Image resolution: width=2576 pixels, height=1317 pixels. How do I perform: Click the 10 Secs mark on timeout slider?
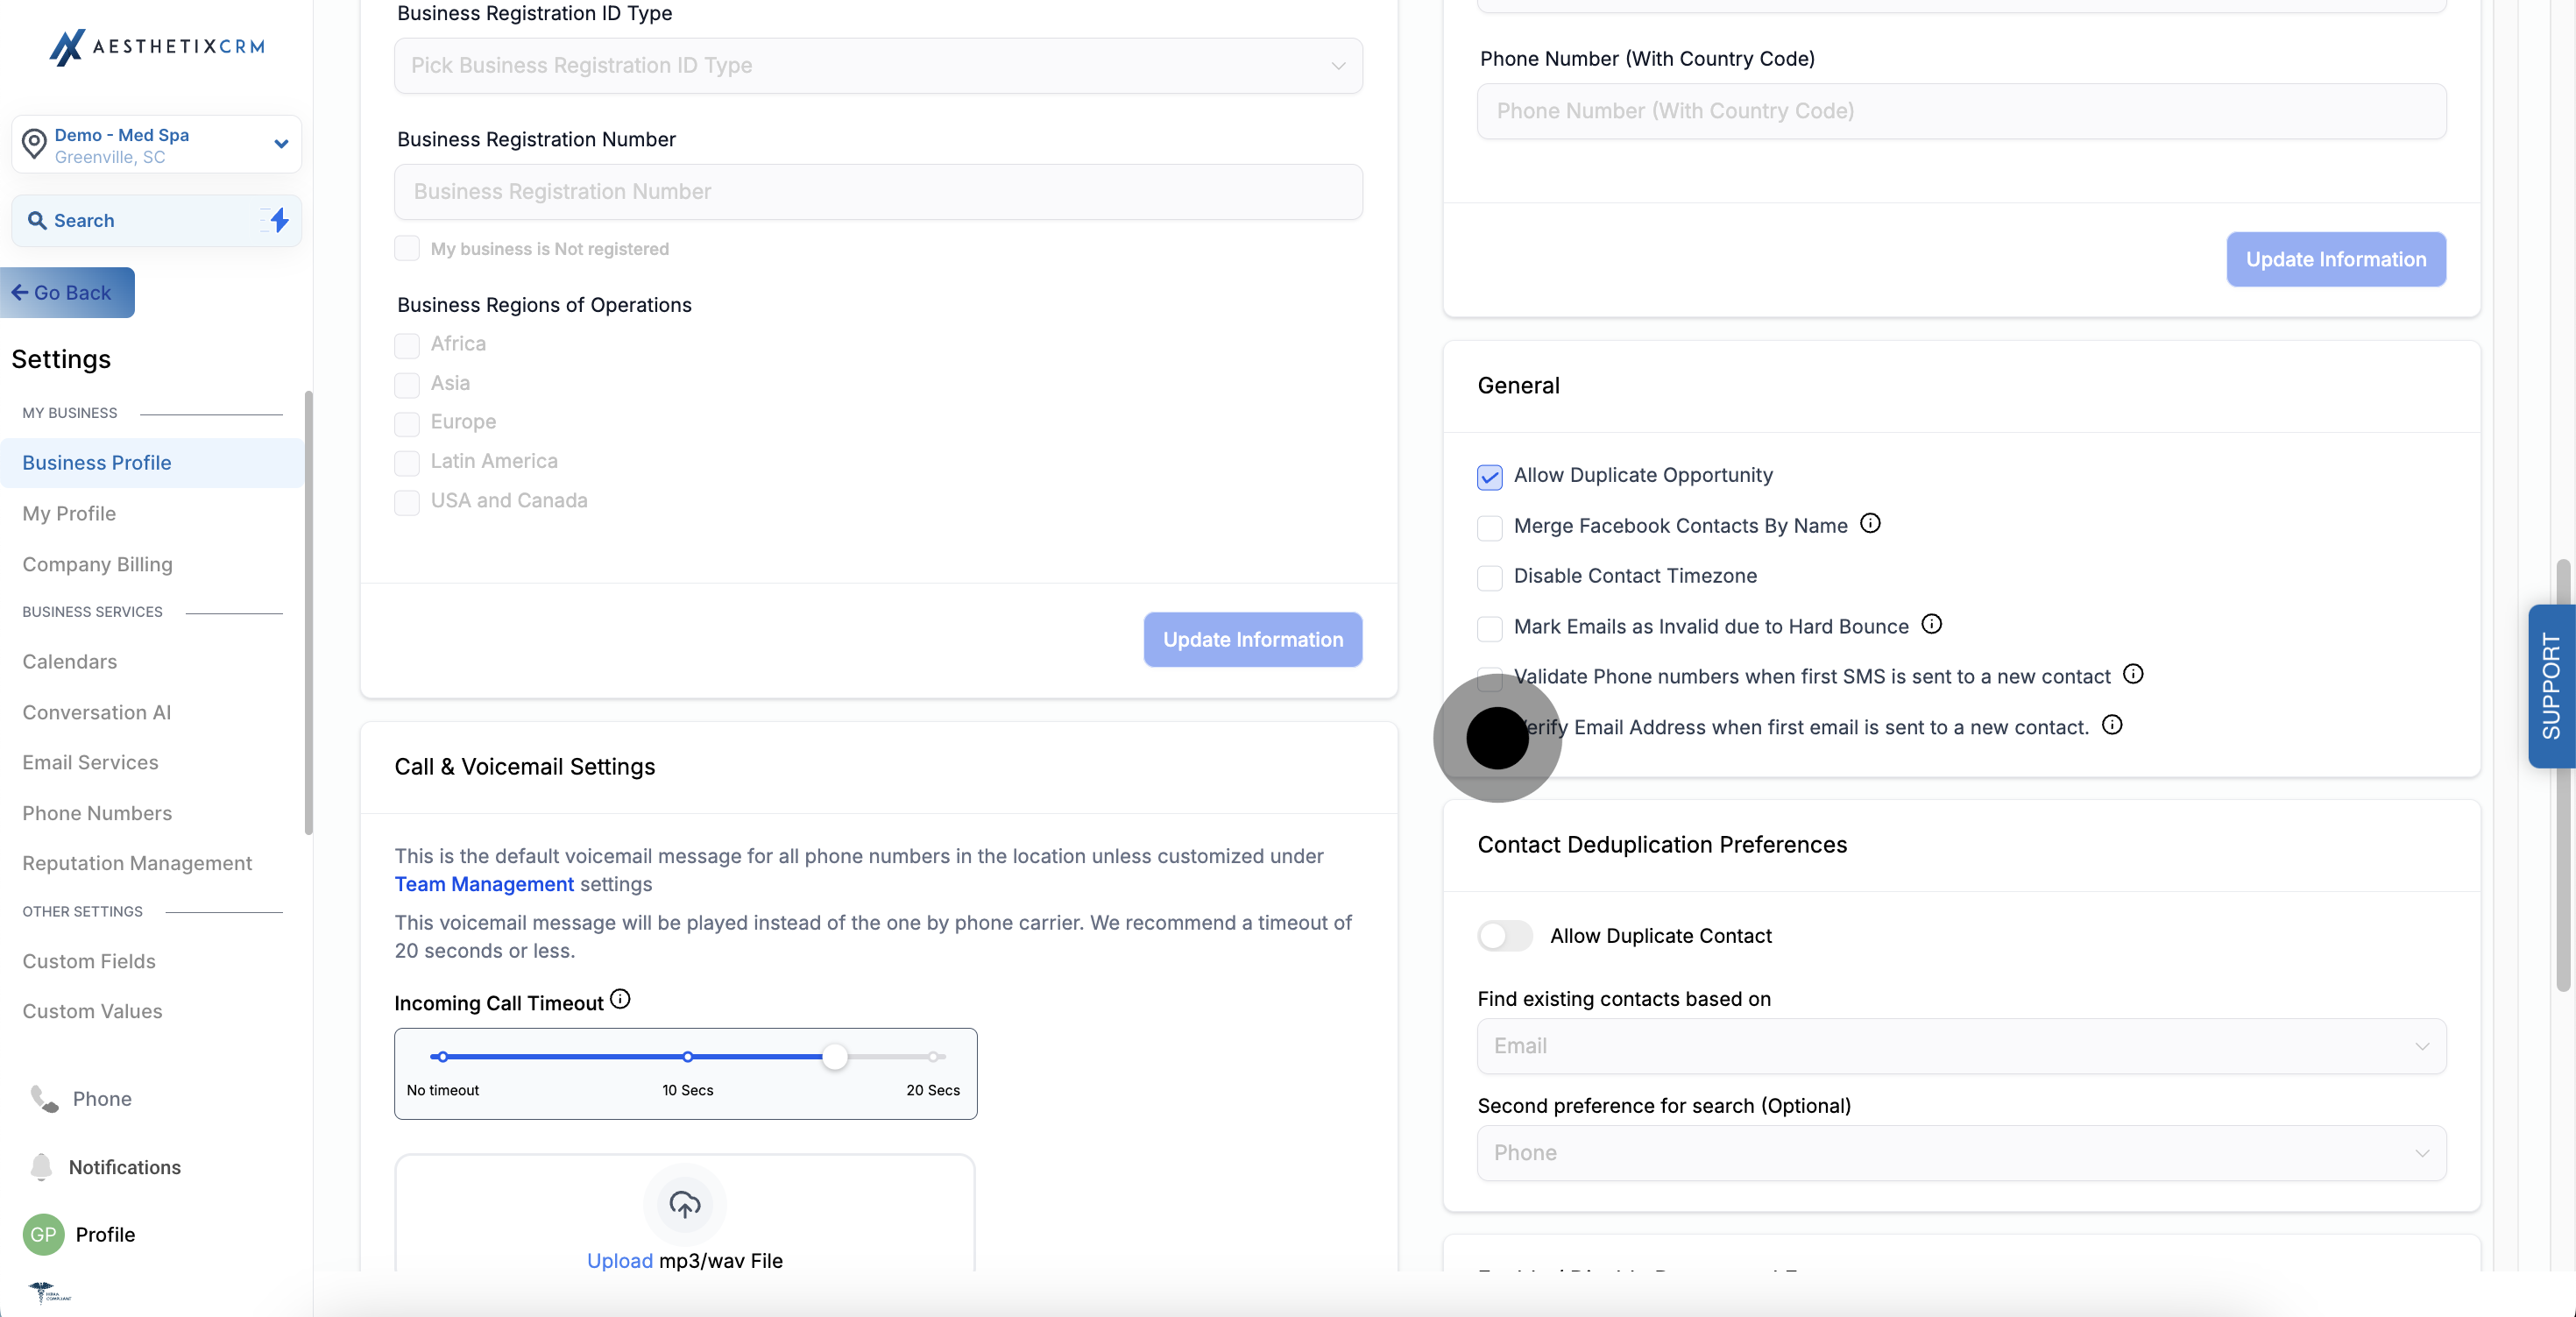coord(687,1057)
